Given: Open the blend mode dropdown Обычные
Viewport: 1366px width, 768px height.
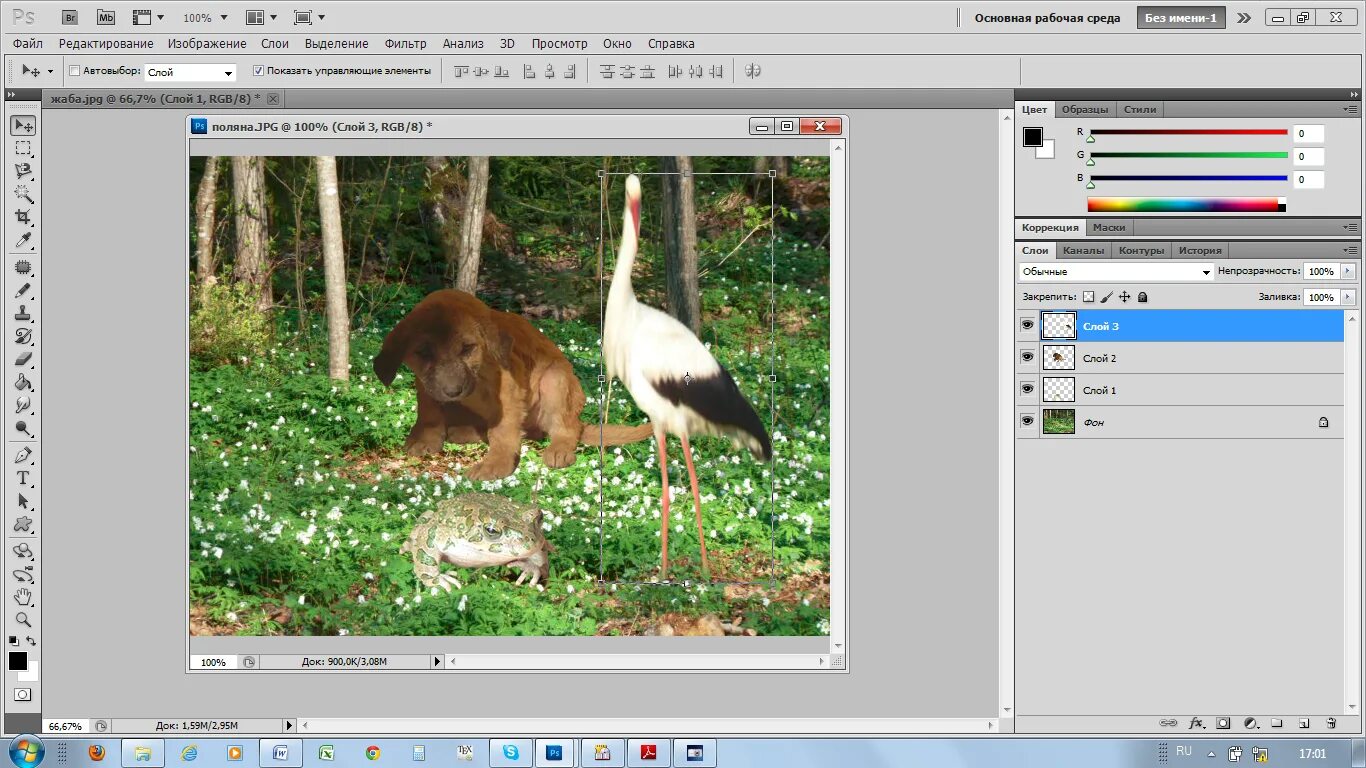Looking at the screenshot, I should pos(1207,271).
